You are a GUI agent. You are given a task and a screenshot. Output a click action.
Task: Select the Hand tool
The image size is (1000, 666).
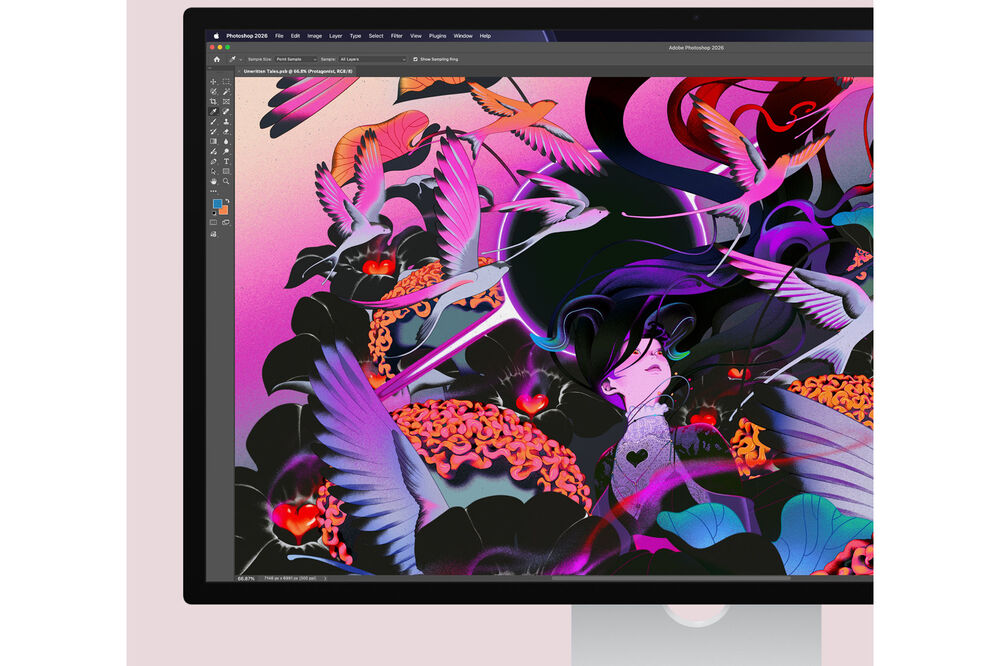[x=214, y=181]
